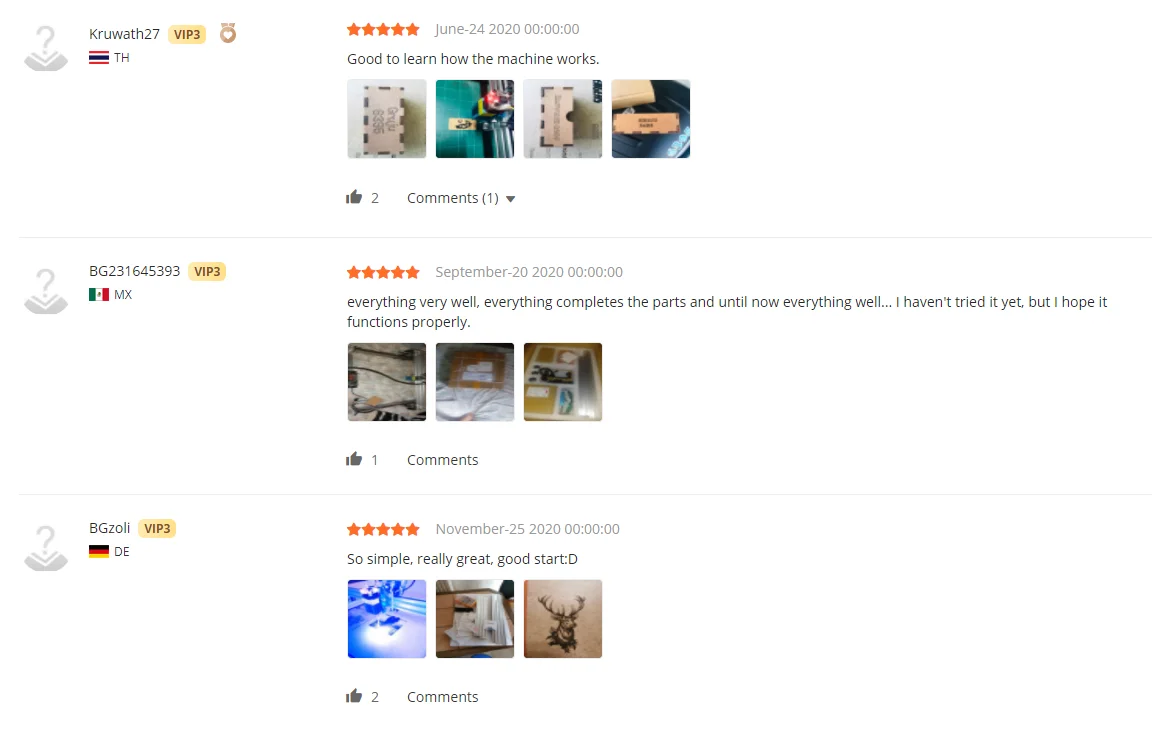View the blue laser engraving photo

coord(386,619)
